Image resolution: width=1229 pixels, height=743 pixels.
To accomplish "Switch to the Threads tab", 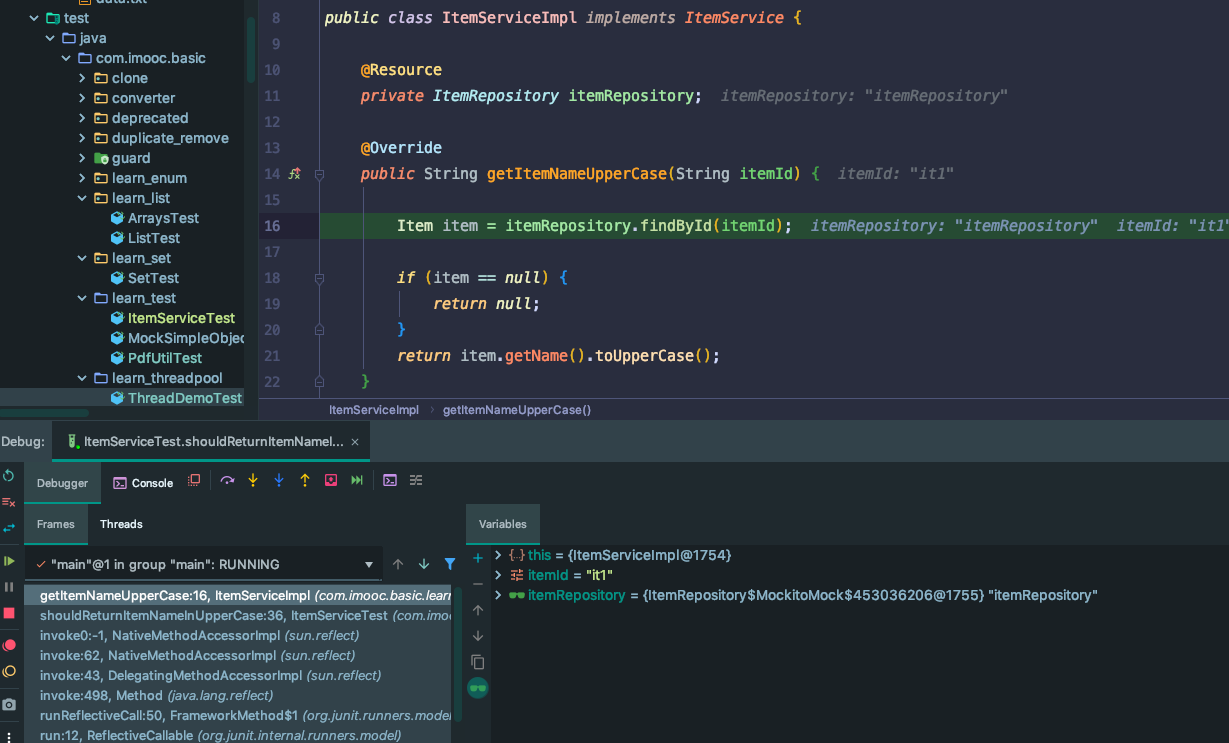I will [121, 524].
